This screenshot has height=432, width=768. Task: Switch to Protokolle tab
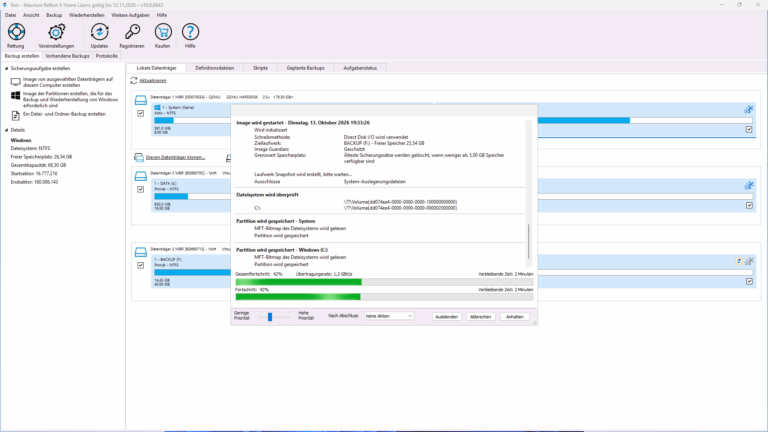(106, 56)
